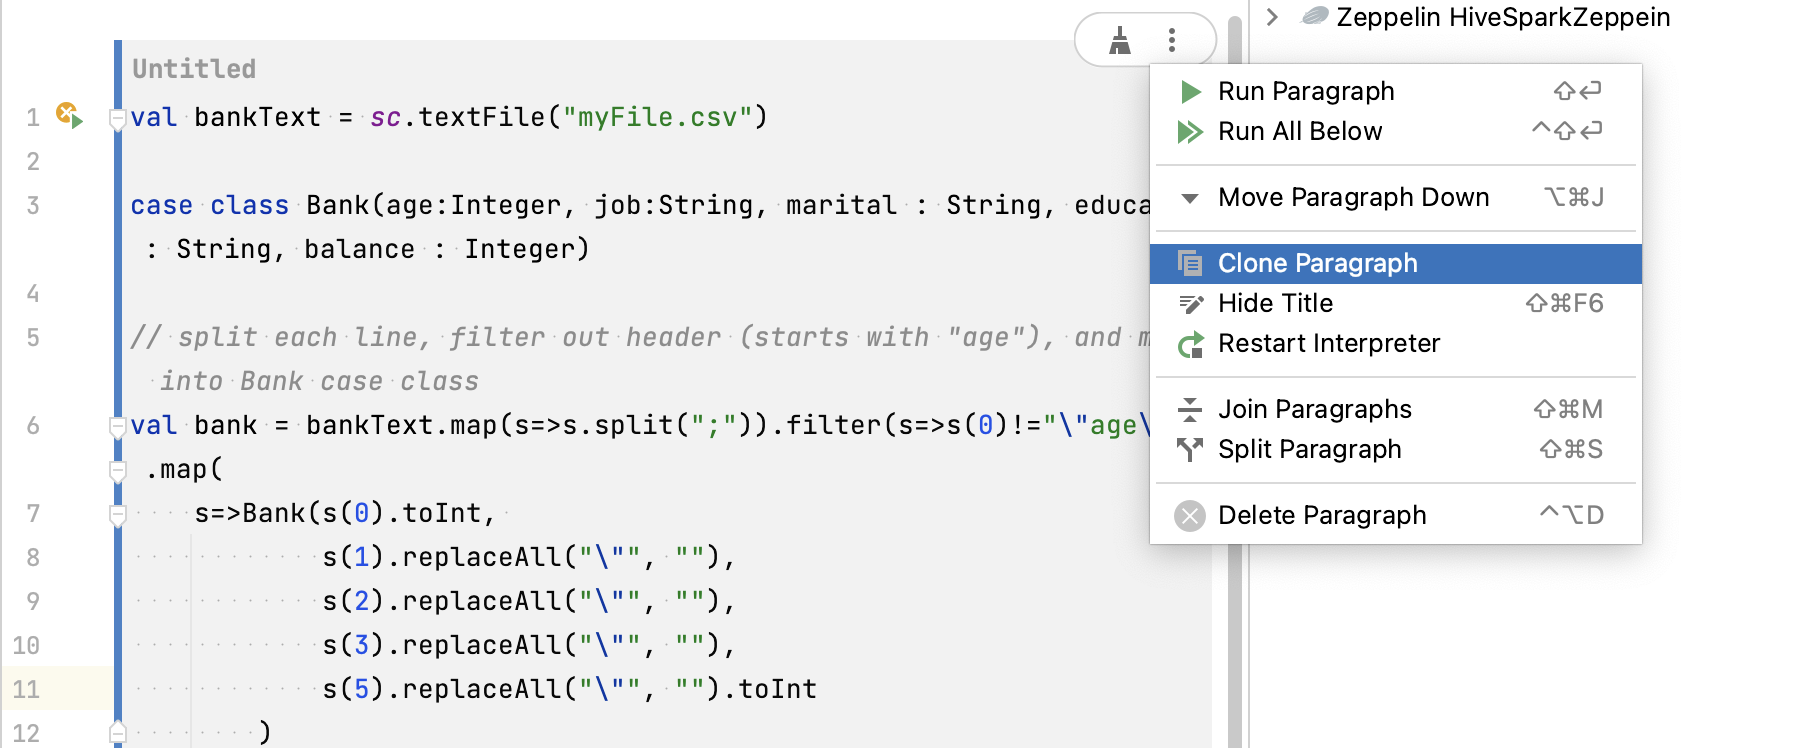The height and width of the screenshot is (748, 1816).
Task: Click .toInt at end of line 11
Action: [x=769, y=689]
